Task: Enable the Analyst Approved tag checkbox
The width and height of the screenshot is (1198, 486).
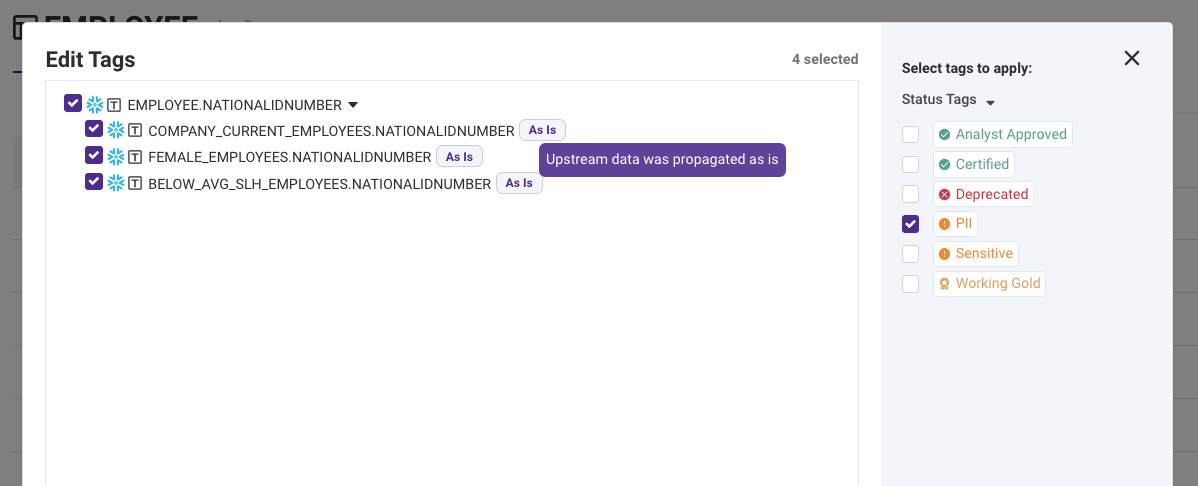Action: (x=910, y=134)
